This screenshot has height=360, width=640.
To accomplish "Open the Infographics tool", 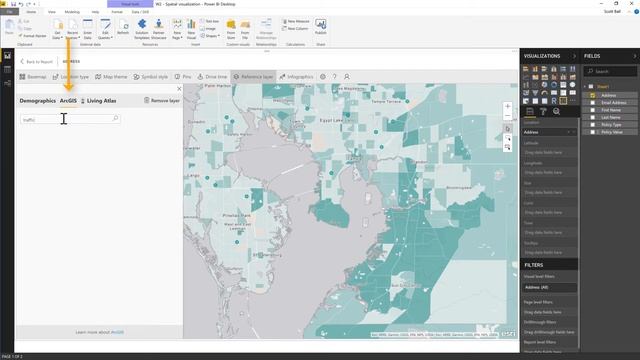I will point(296,77).
